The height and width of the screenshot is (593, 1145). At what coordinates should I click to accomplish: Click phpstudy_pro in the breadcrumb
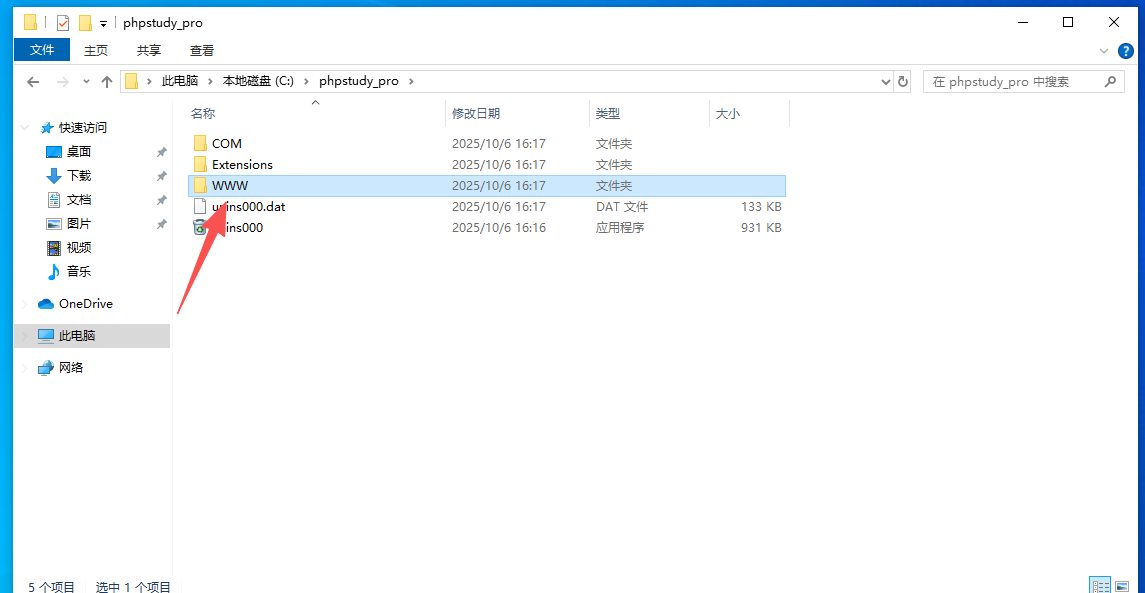359,81
